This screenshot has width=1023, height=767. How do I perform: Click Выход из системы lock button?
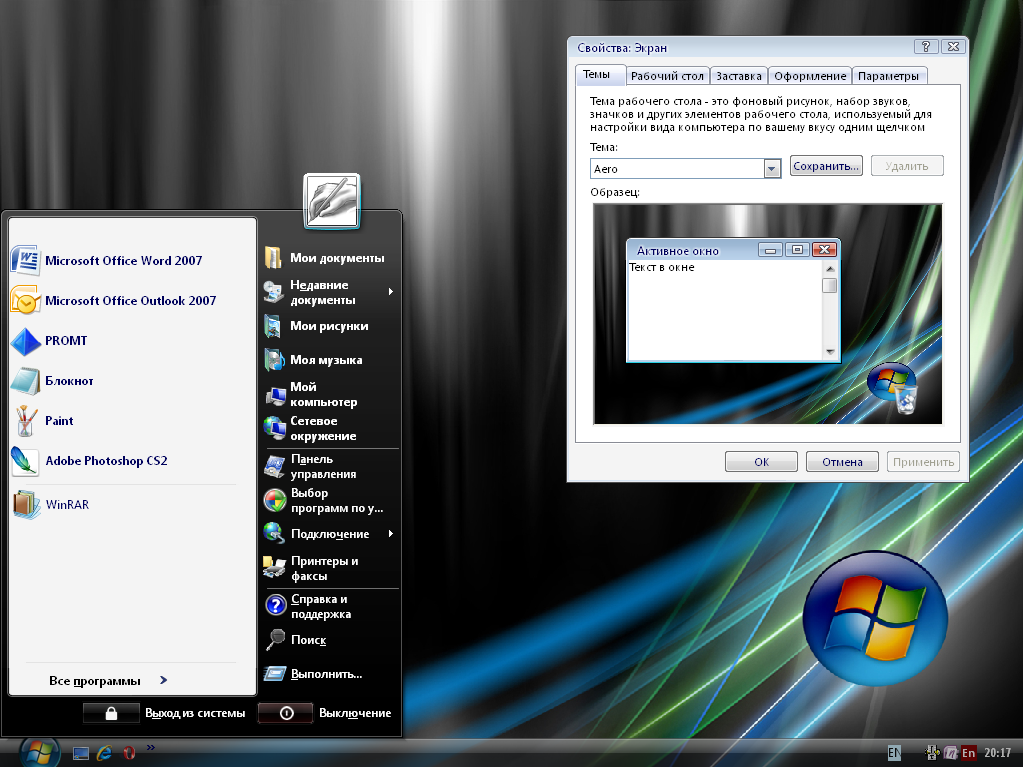pos(111,713)
